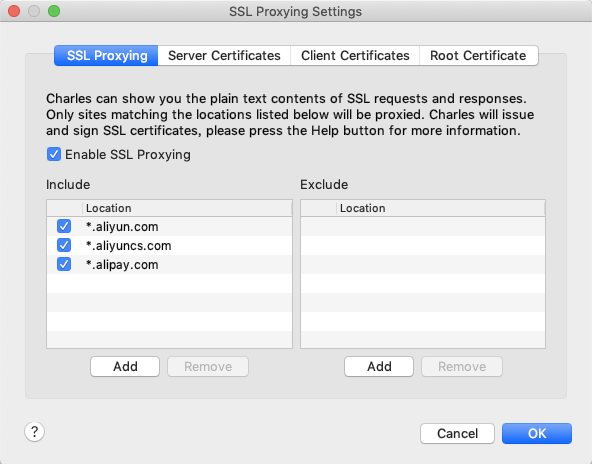
Task: Toggle the Enable SSL Proxying checkbox
Action: [x=54, y=154]
